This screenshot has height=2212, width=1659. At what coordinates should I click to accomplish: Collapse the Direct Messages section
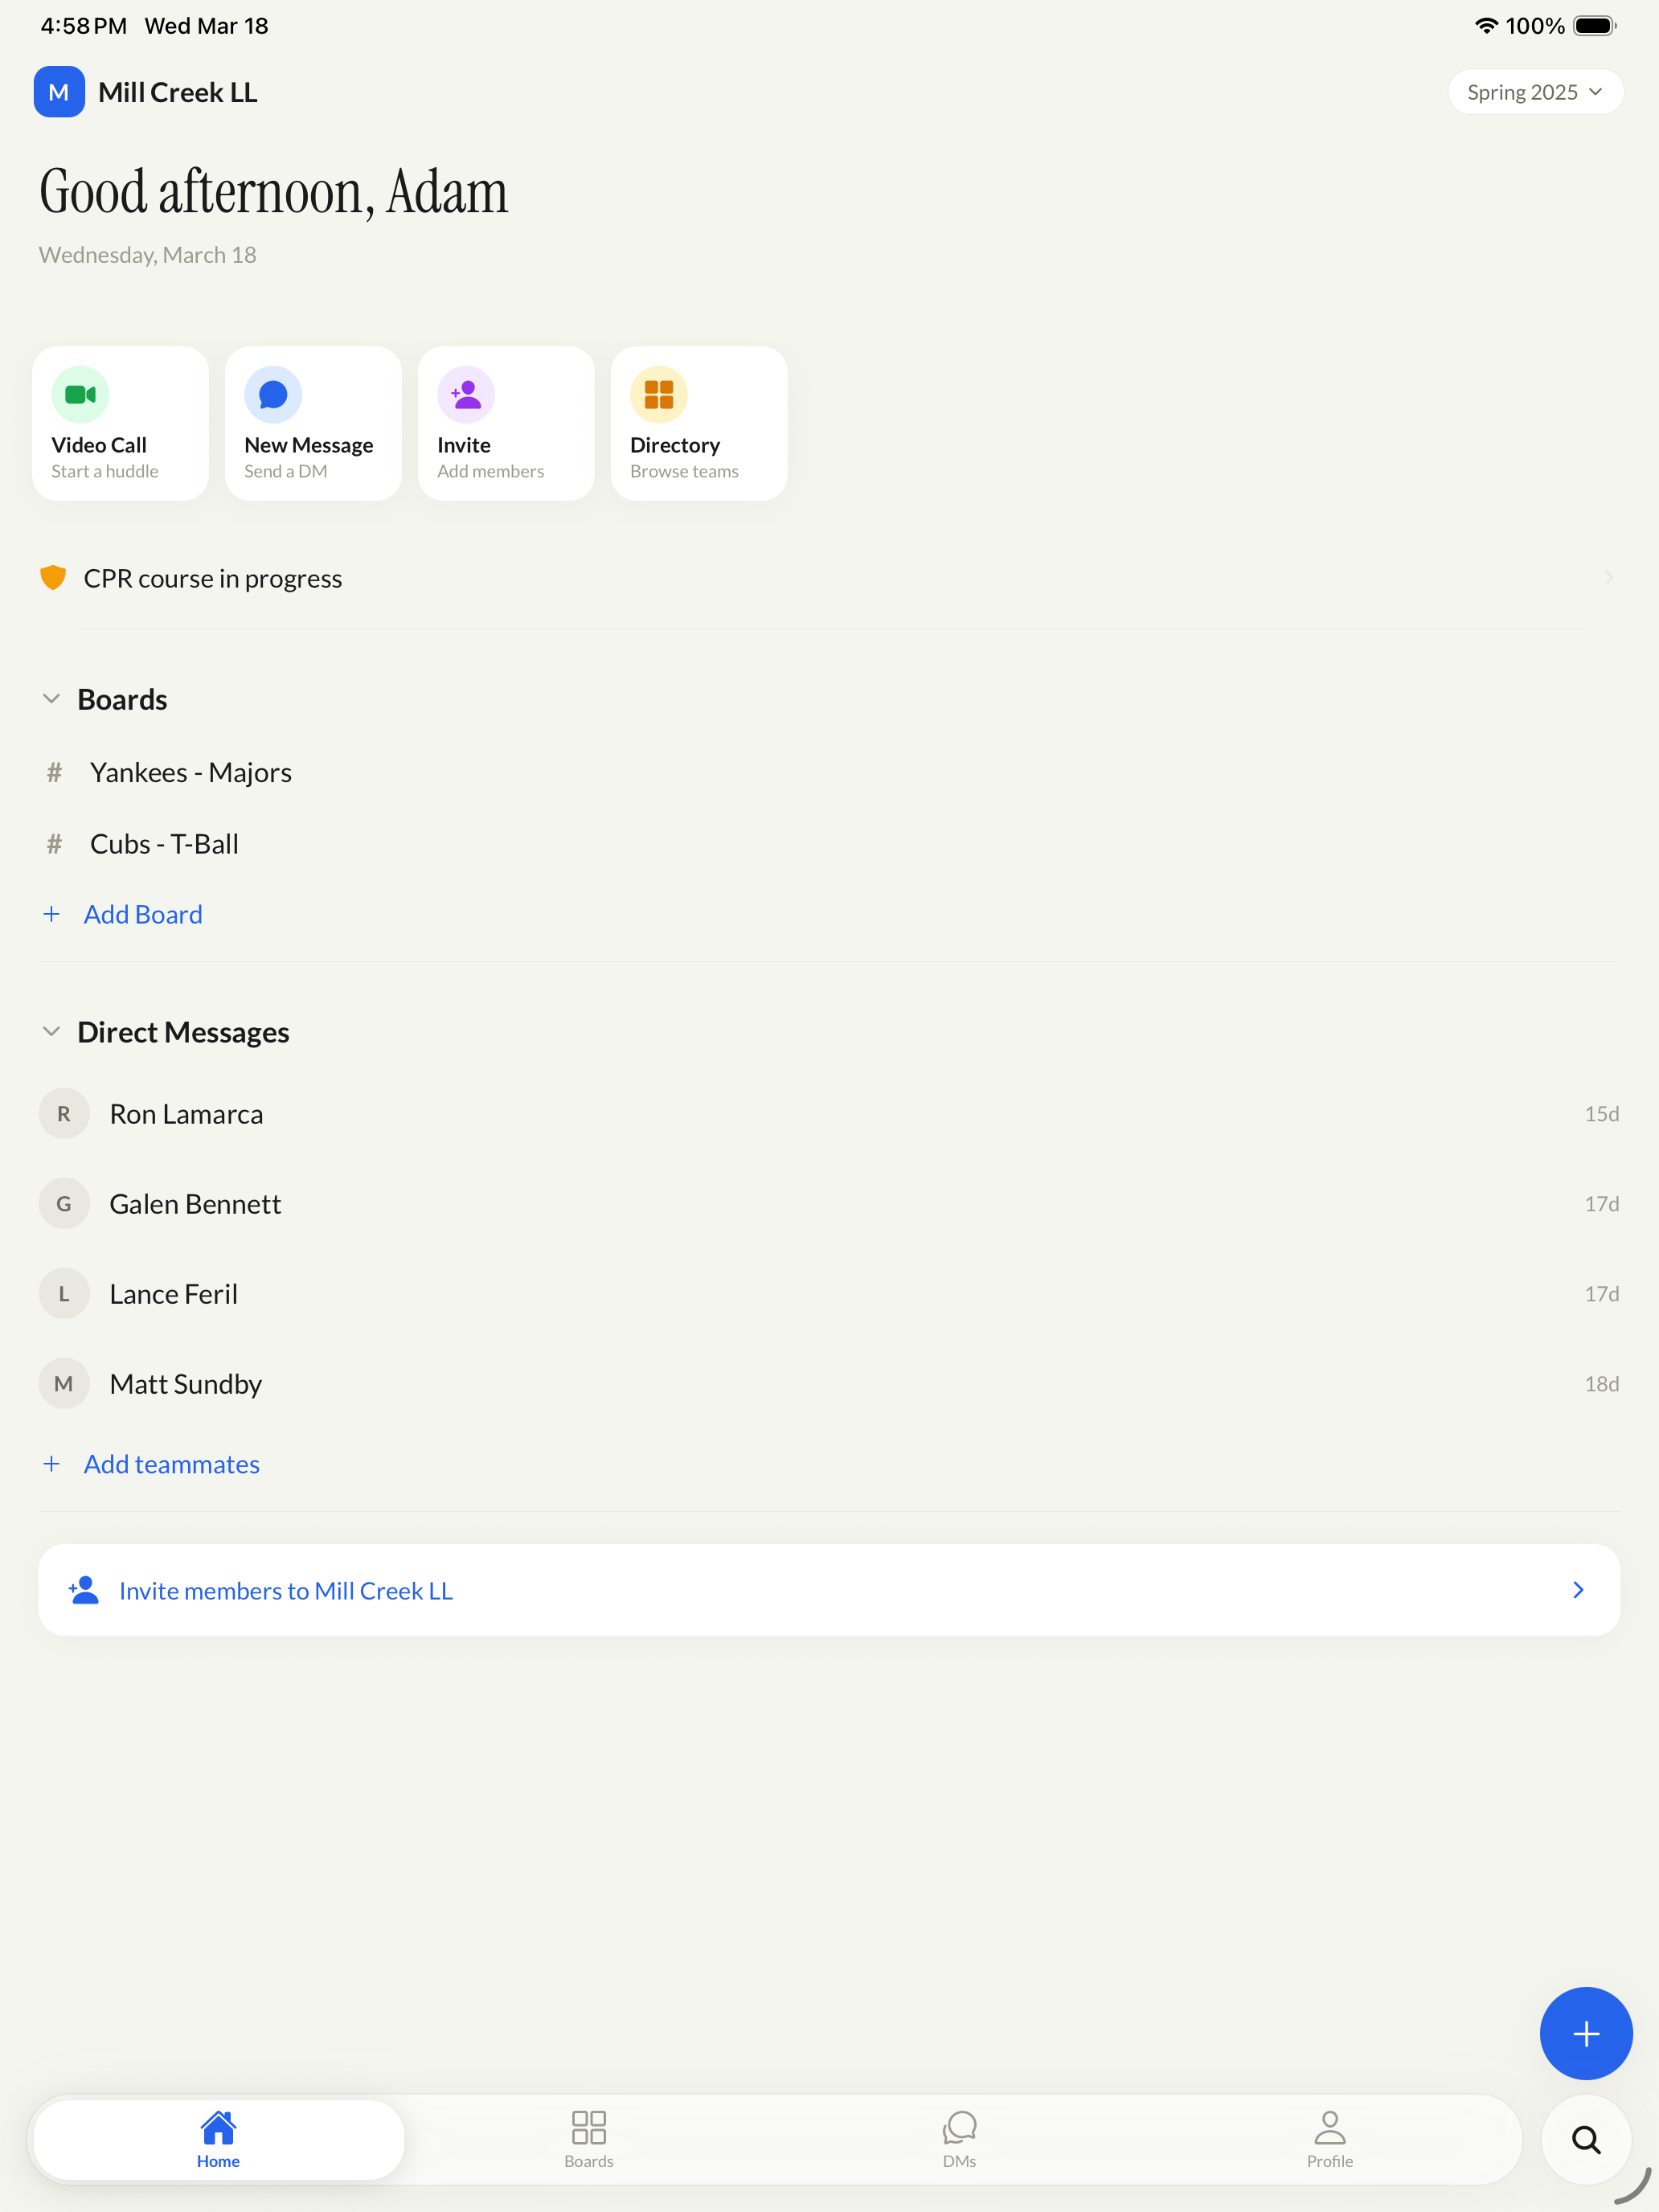(52, 1032)
